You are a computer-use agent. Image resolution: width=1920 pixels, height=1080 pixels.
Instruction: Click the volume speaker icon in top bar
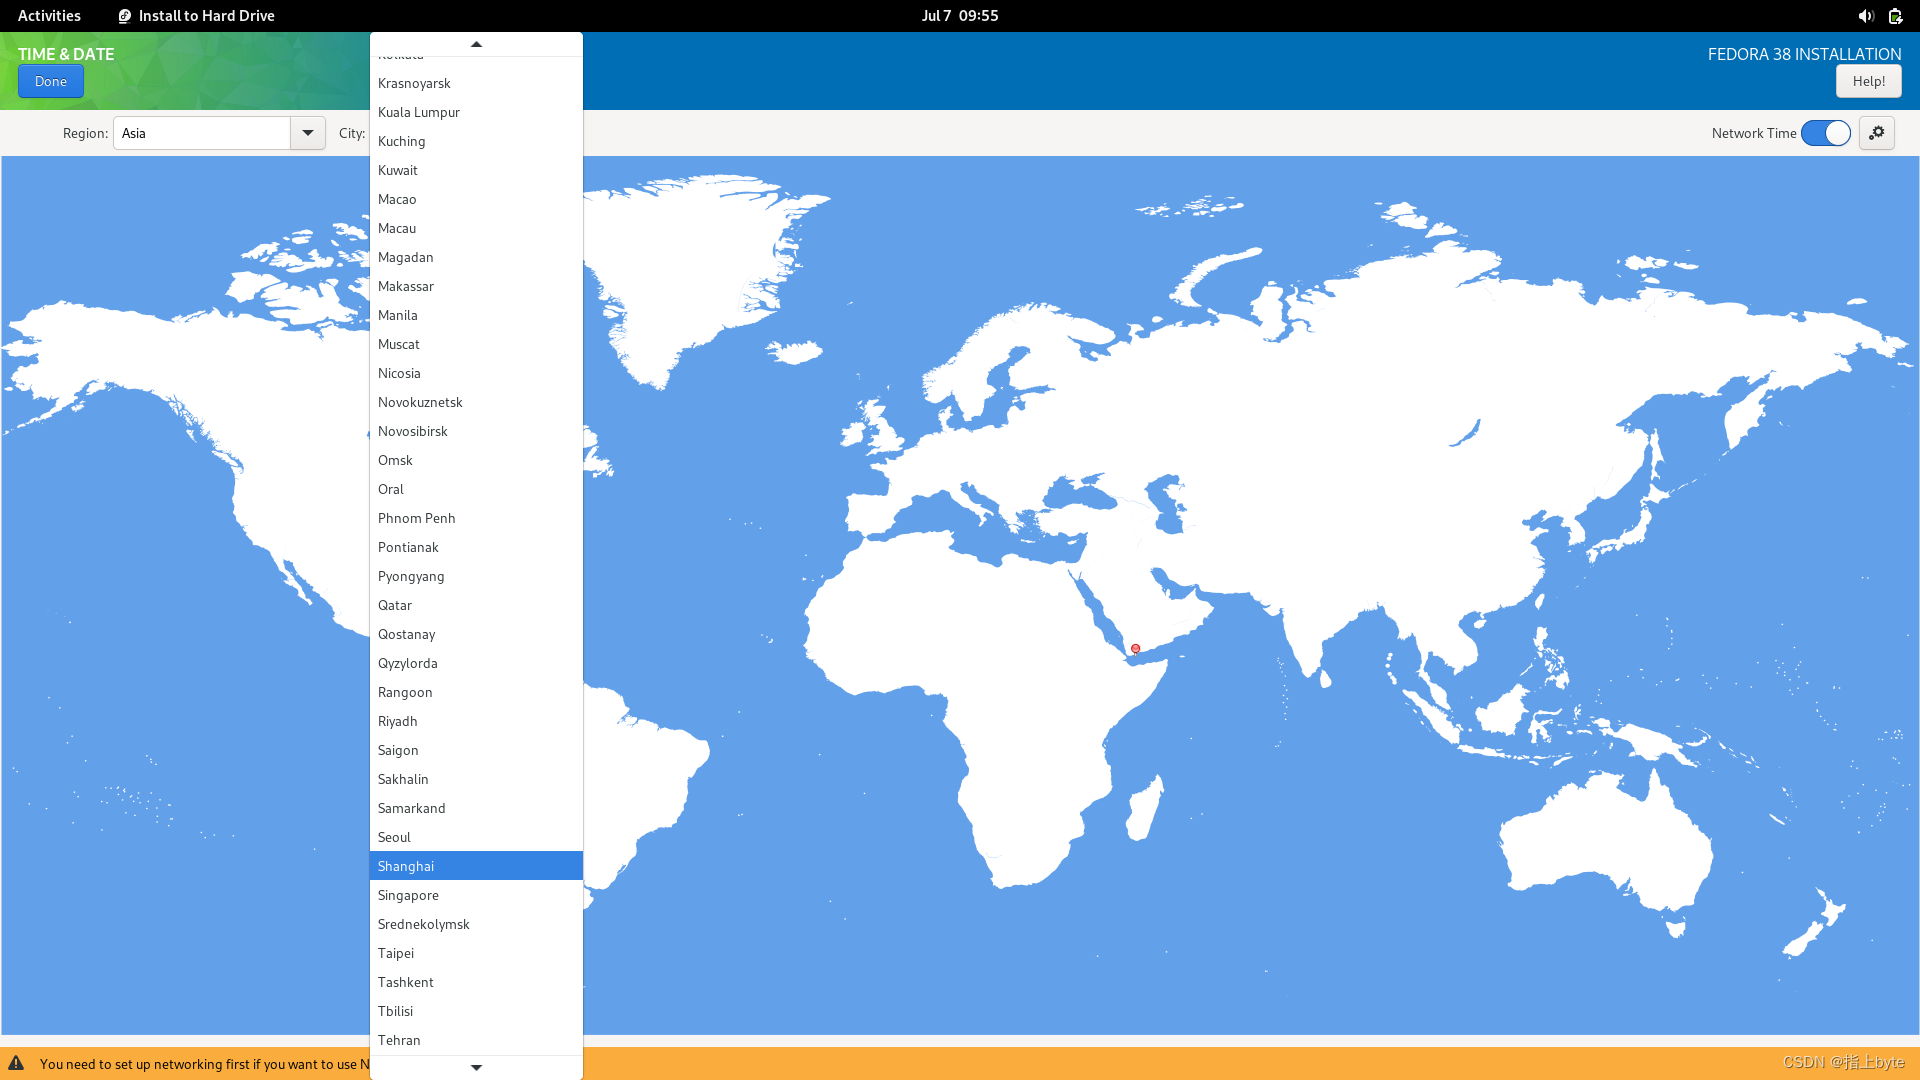1866,16
